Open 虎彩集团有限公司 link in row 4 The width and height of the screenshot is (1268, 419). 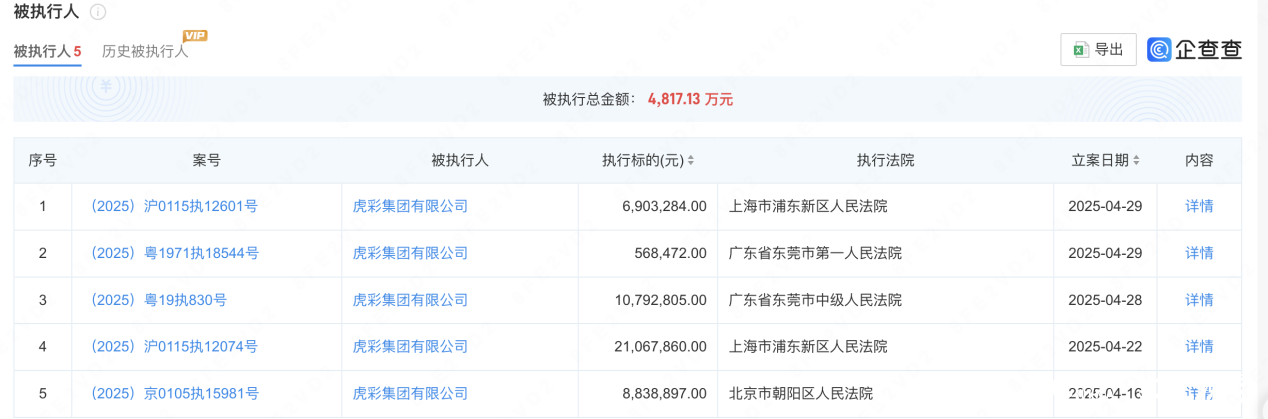point(410,346)
